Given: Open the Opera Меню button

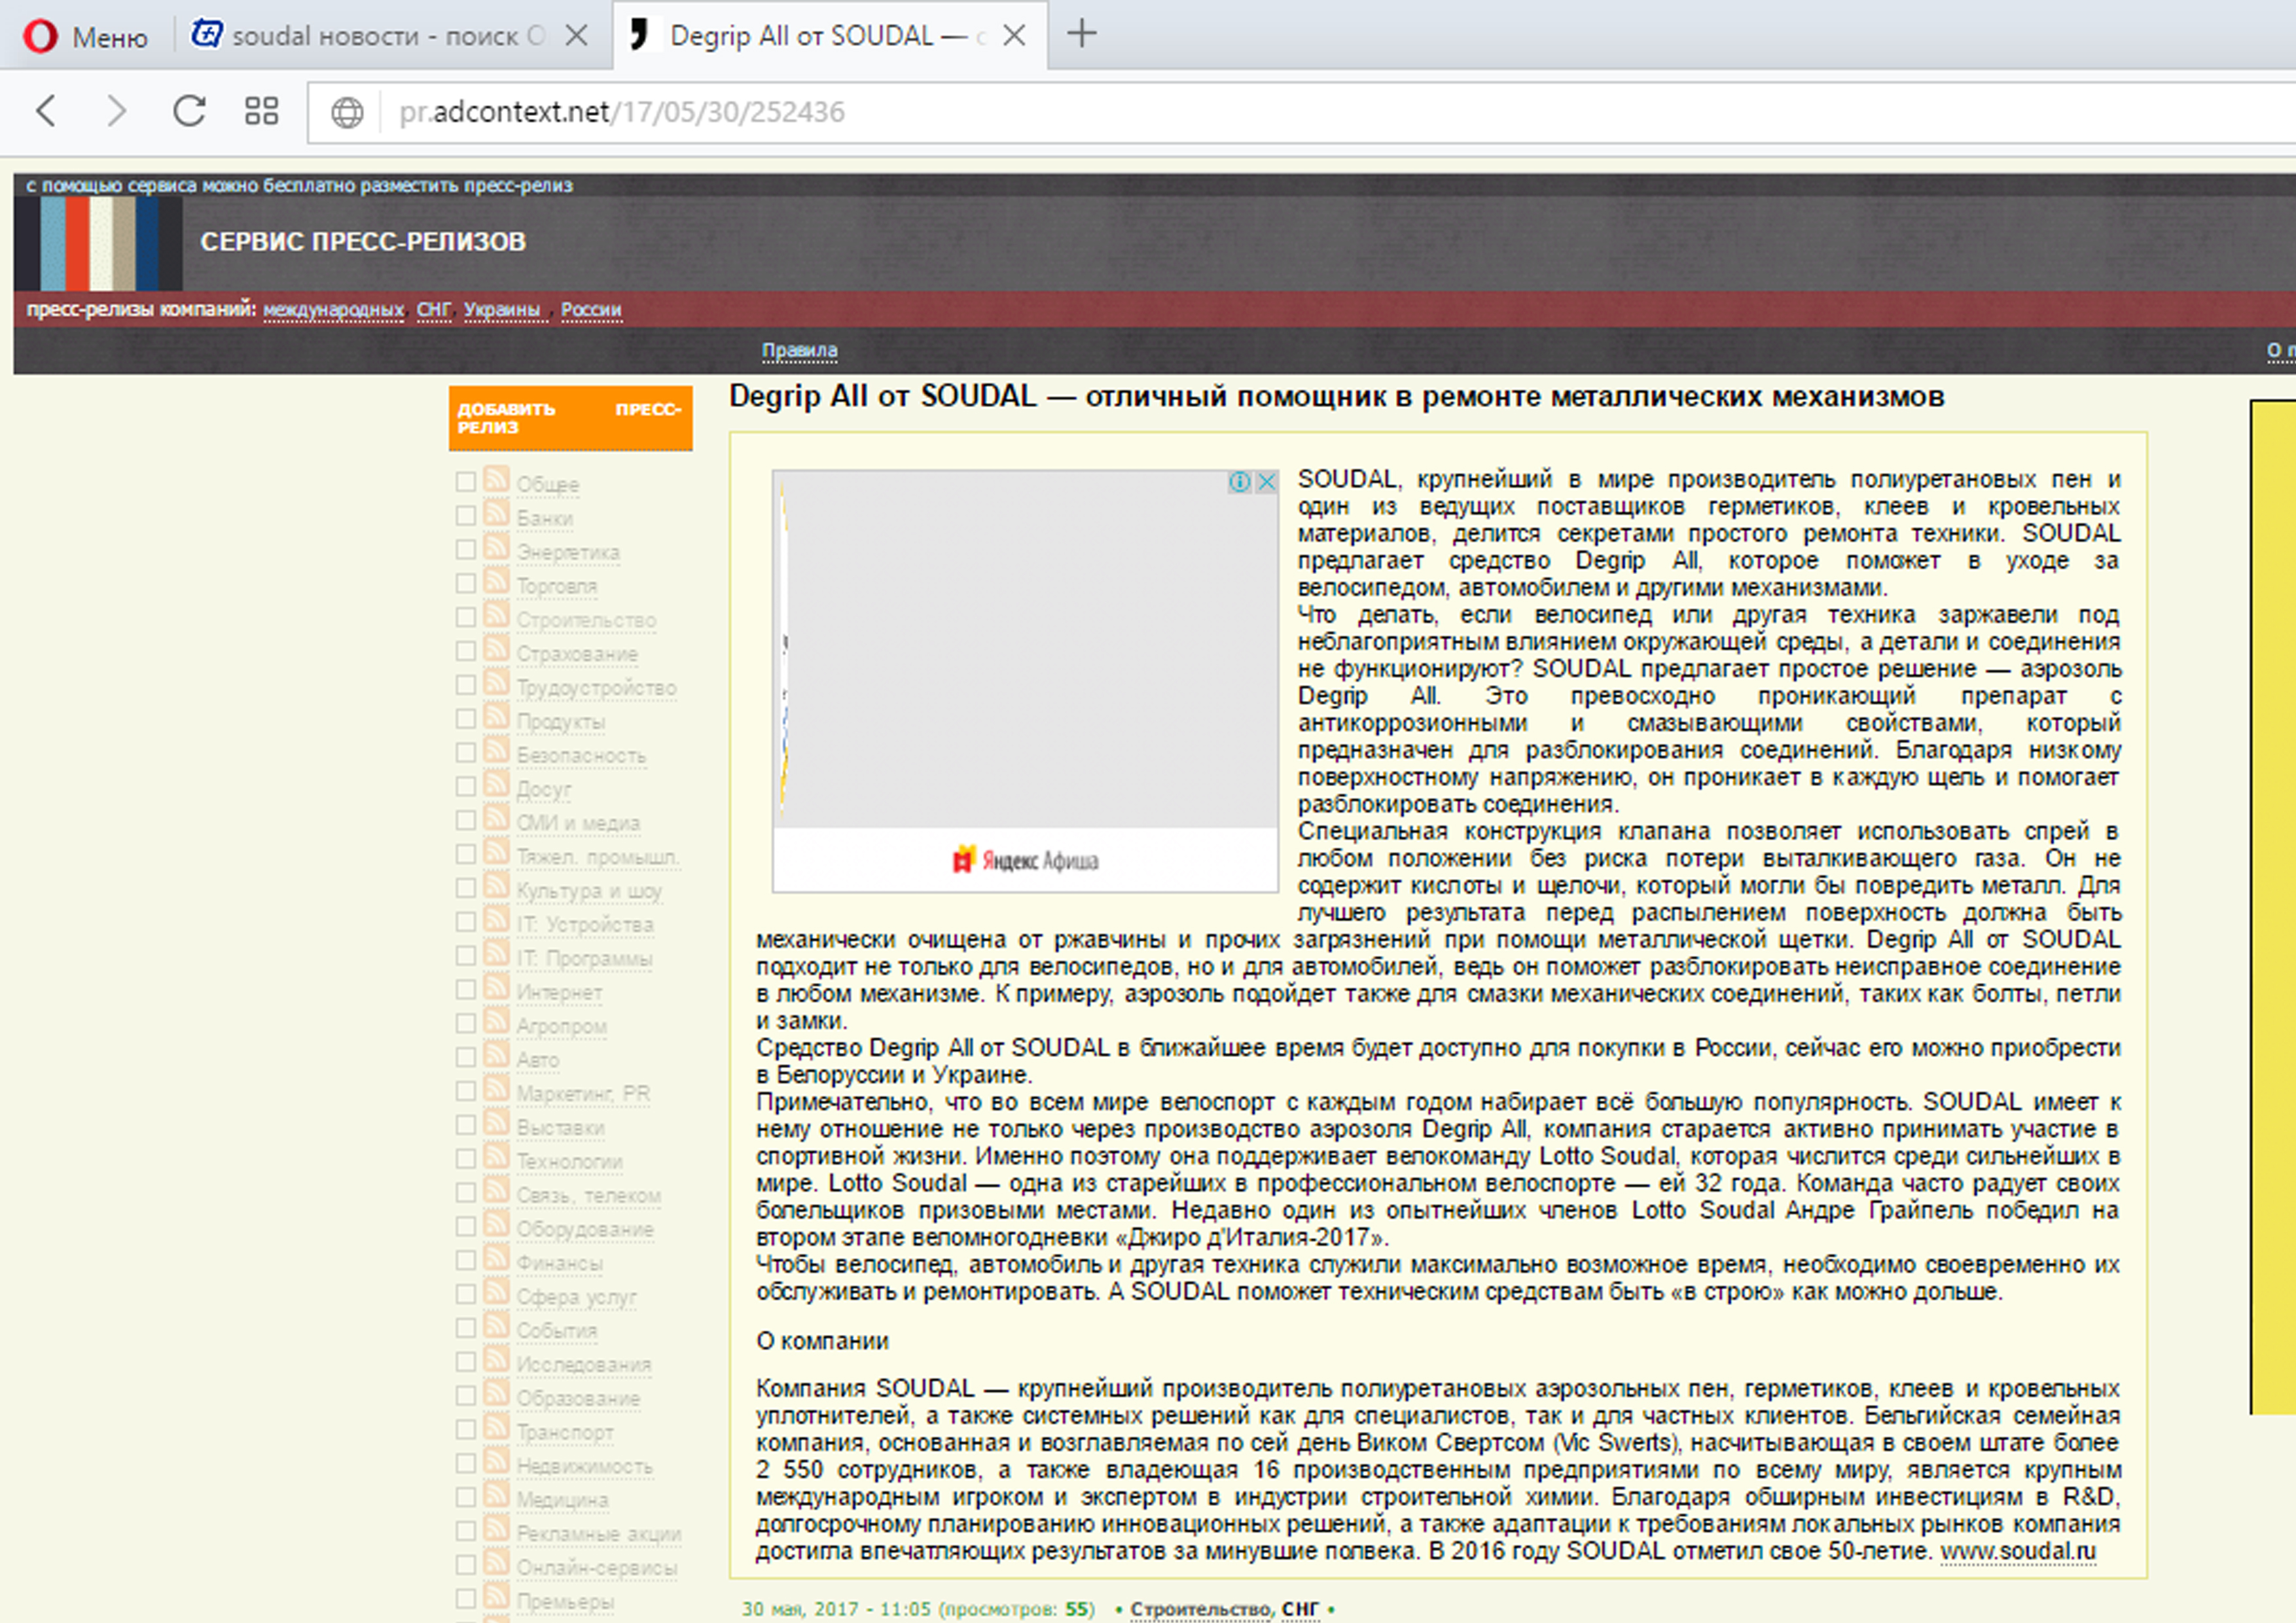Looking at the screenshot, I should pos(85,37).
